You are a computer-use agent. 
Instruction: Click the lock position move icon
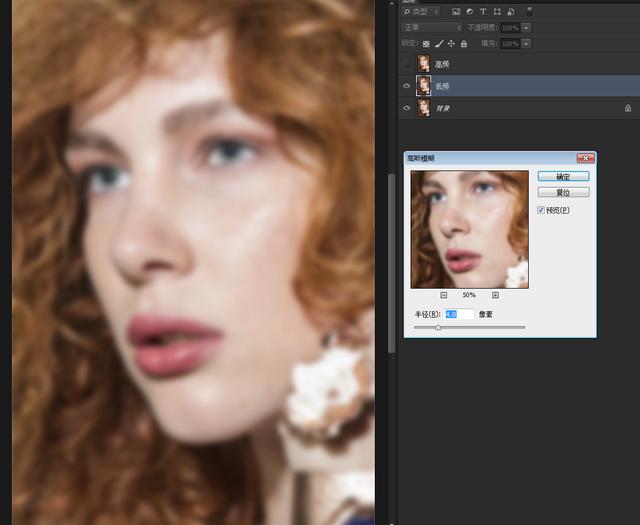[x=451, y=44]
